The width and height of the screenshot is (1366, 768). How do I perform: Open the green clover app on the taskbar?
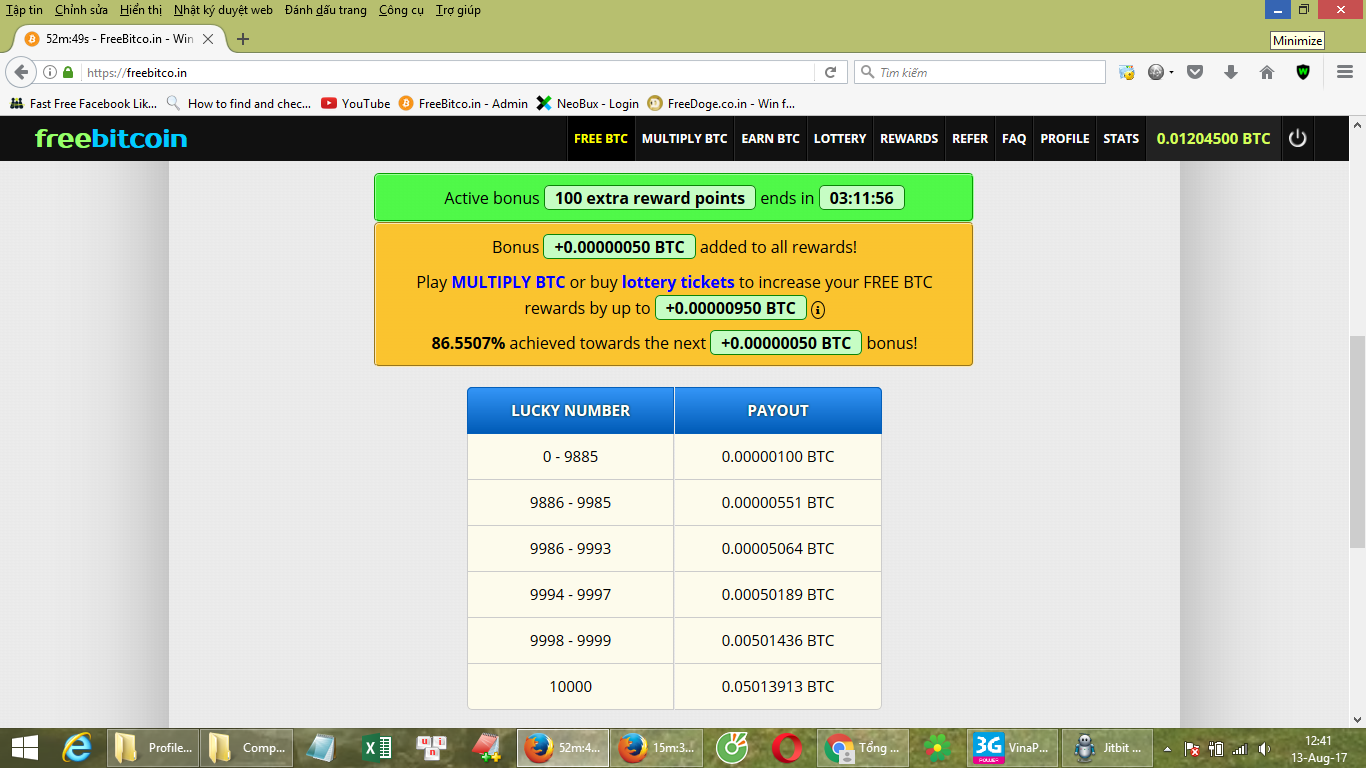pyautogui.click(x=937, y=747)
